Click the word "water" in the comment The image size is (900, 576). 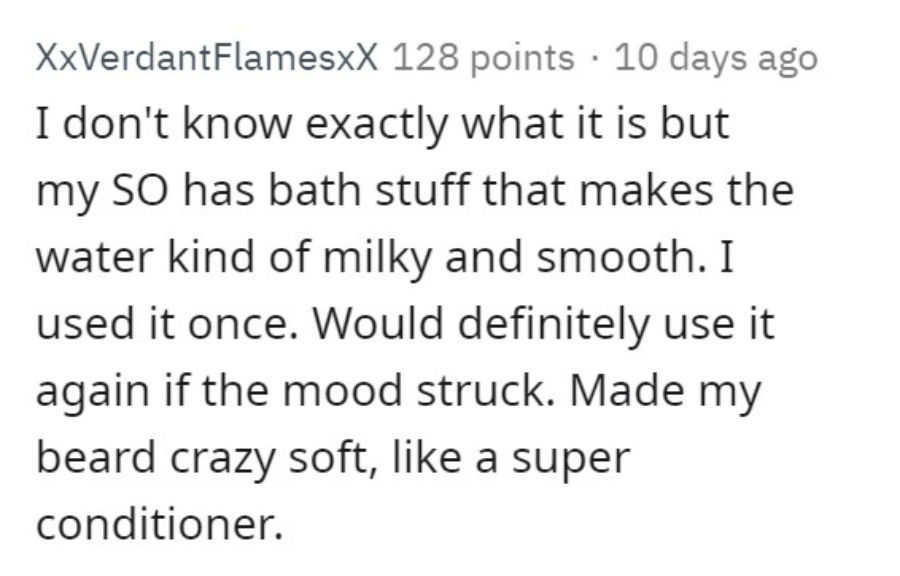click(94, 258)
